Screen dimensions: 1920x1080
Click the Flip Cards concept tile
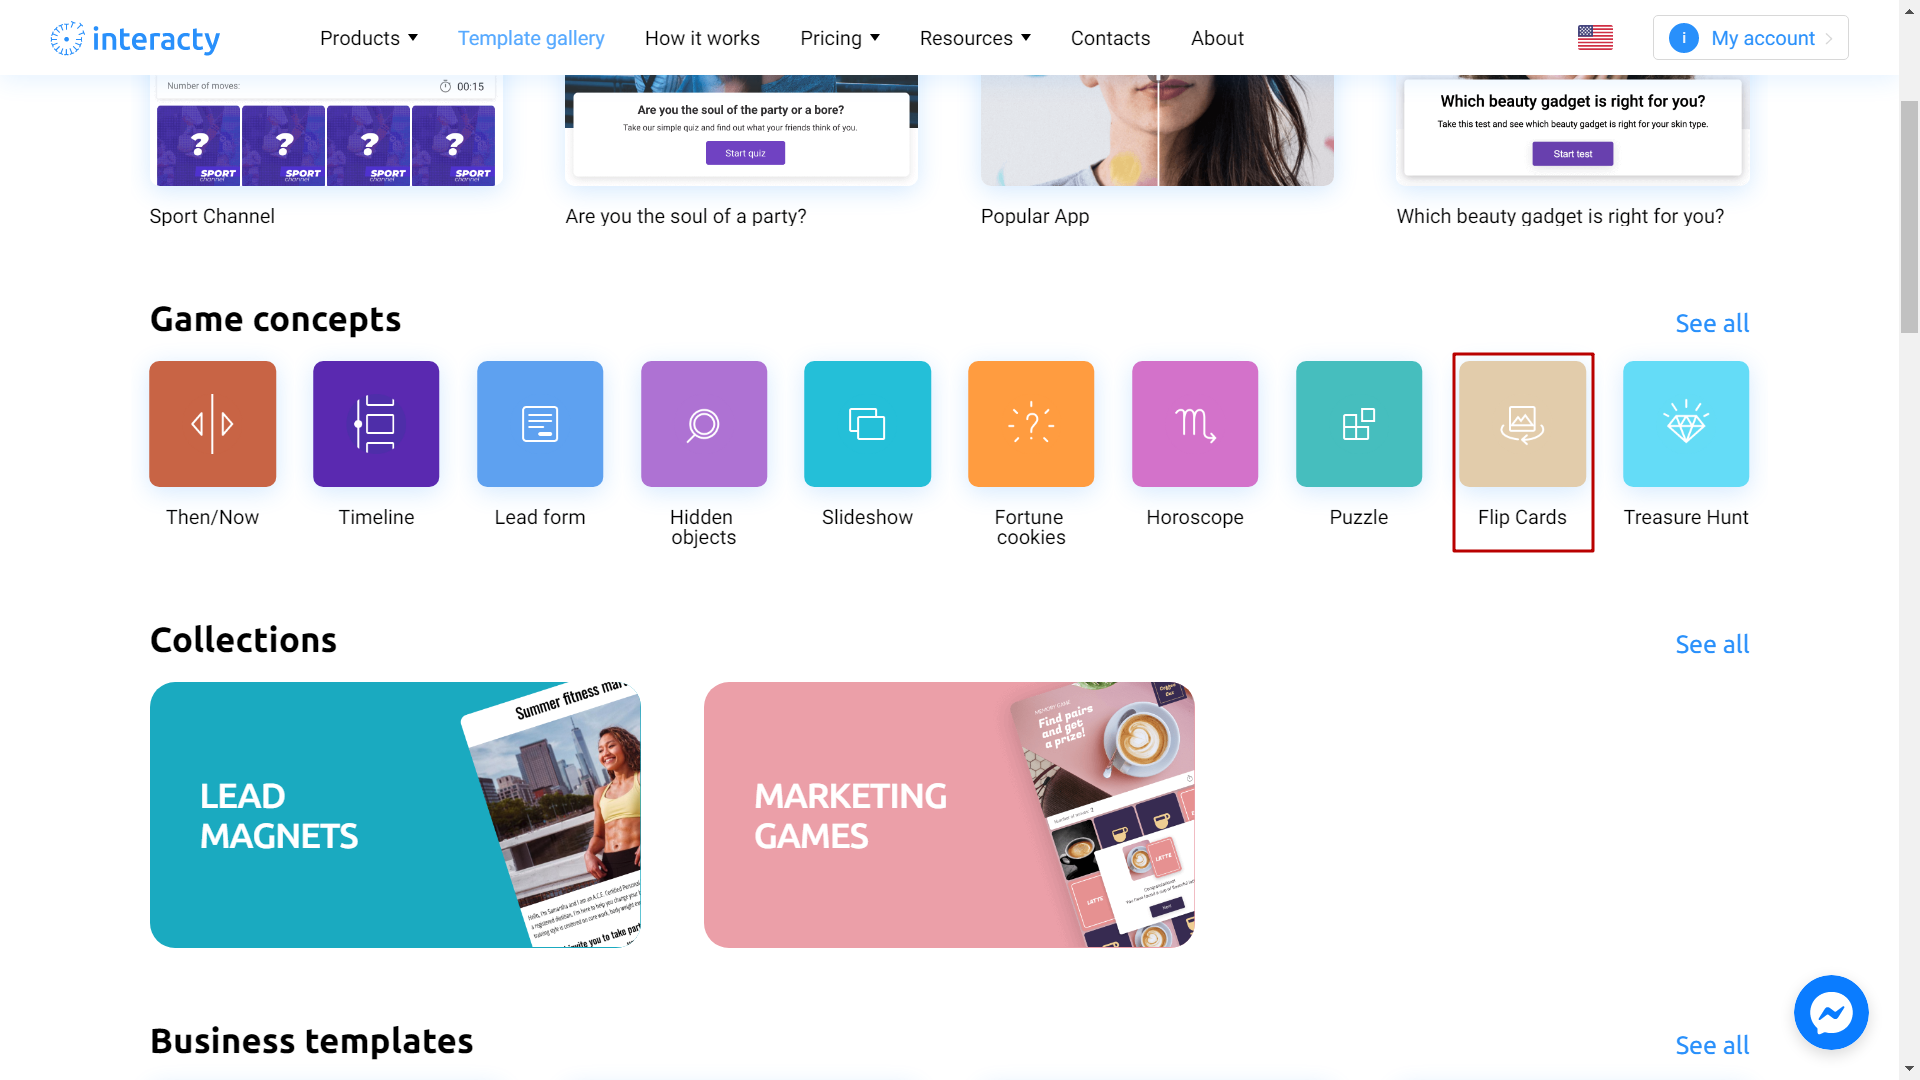pos(1522,424)
